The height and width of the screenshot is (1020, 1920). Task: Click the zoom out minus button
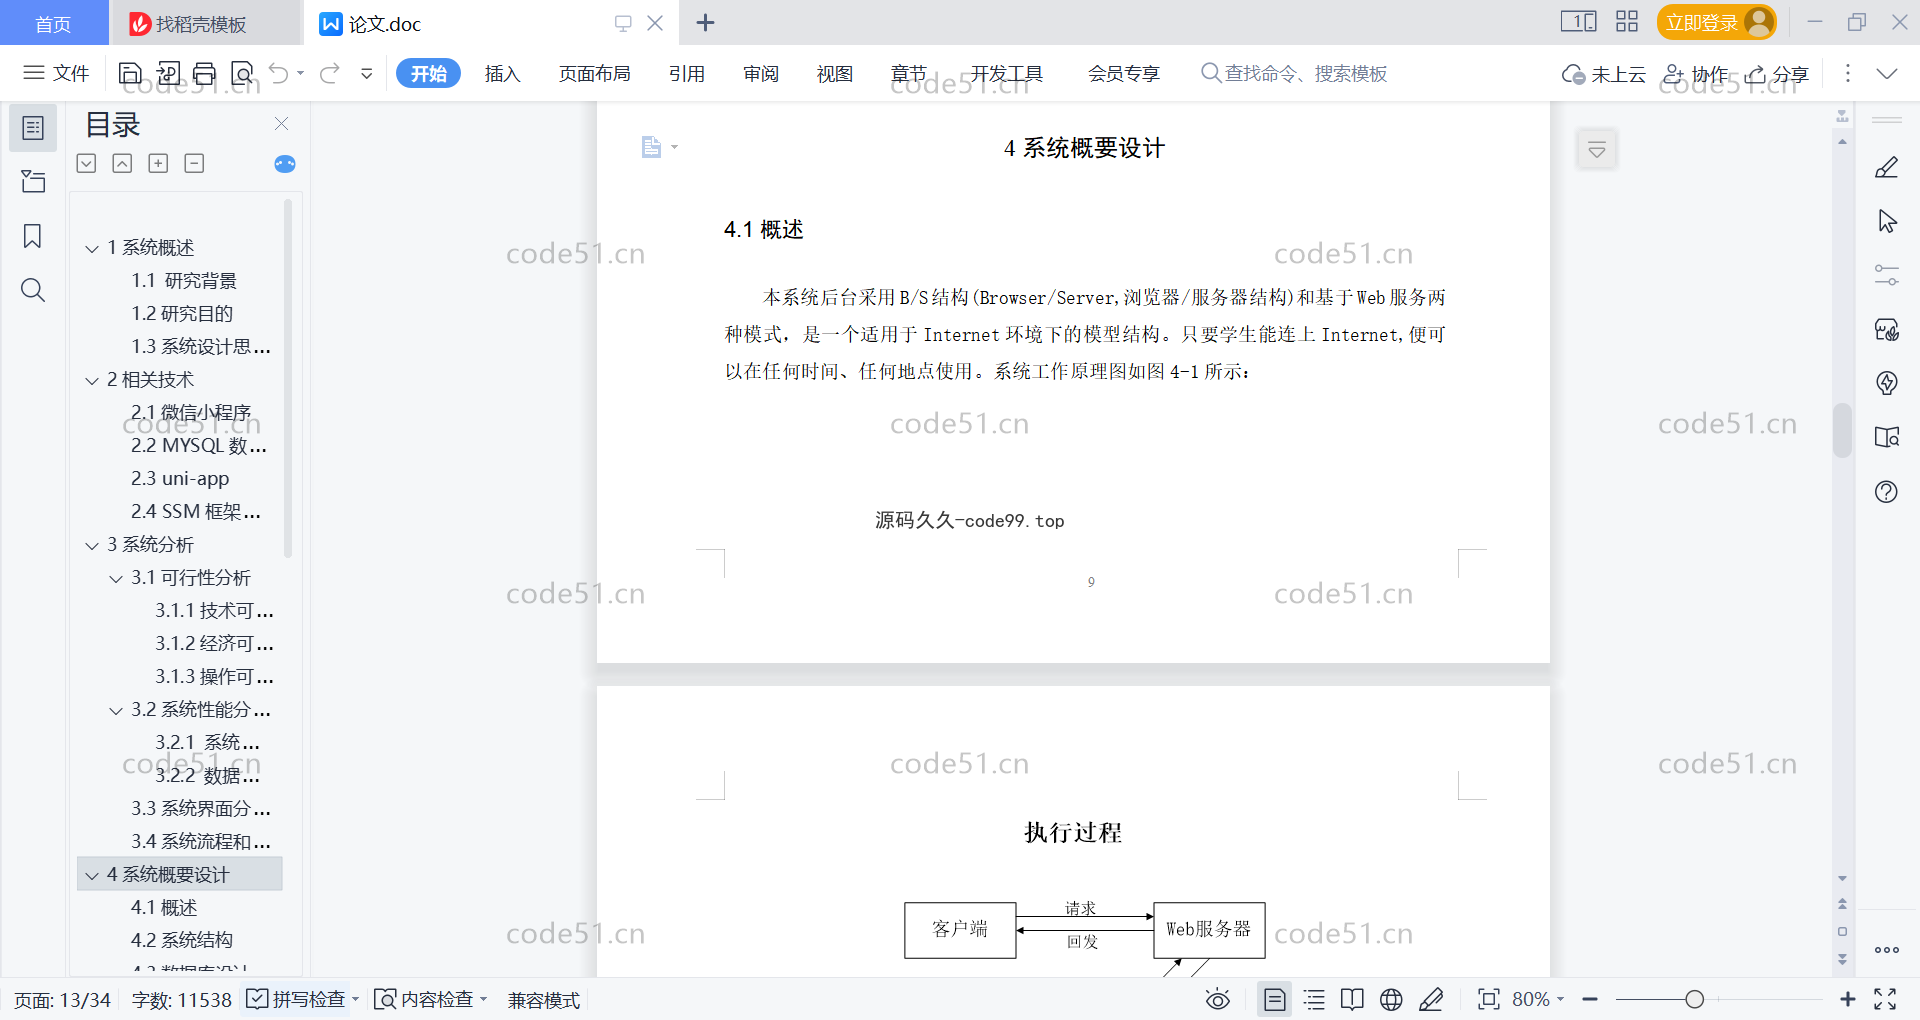[1590, 999]
